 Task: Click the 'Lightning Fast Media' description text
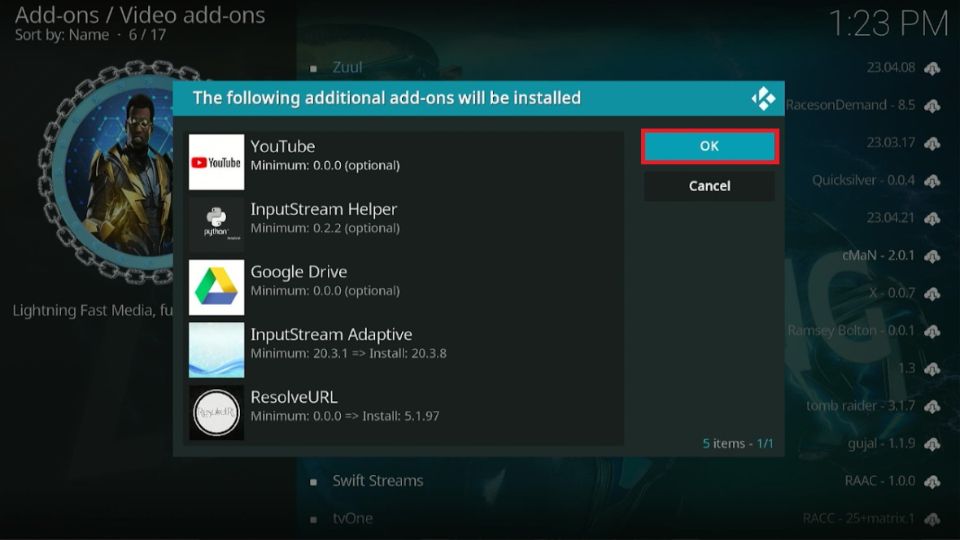92,310
